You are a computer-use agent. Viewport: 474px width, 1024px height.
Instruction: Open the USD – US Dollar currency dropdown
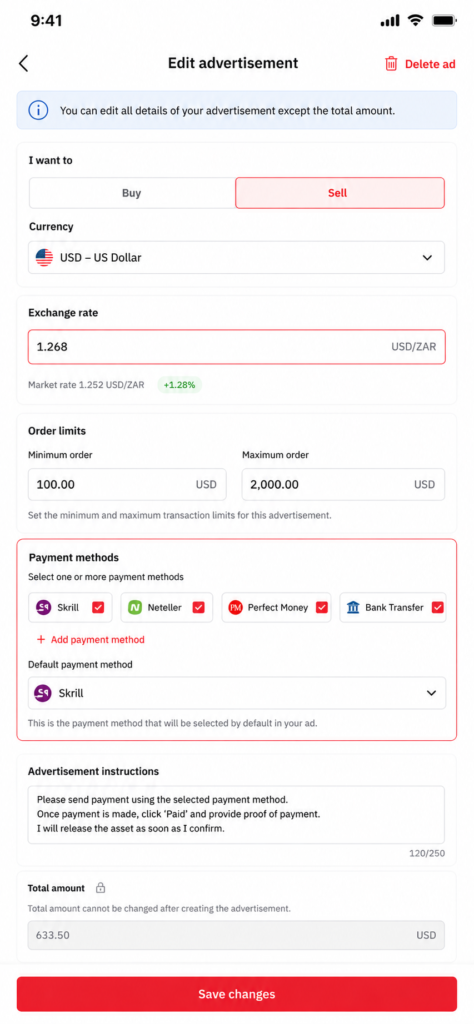pyautogui.click(x=237, y=257)
